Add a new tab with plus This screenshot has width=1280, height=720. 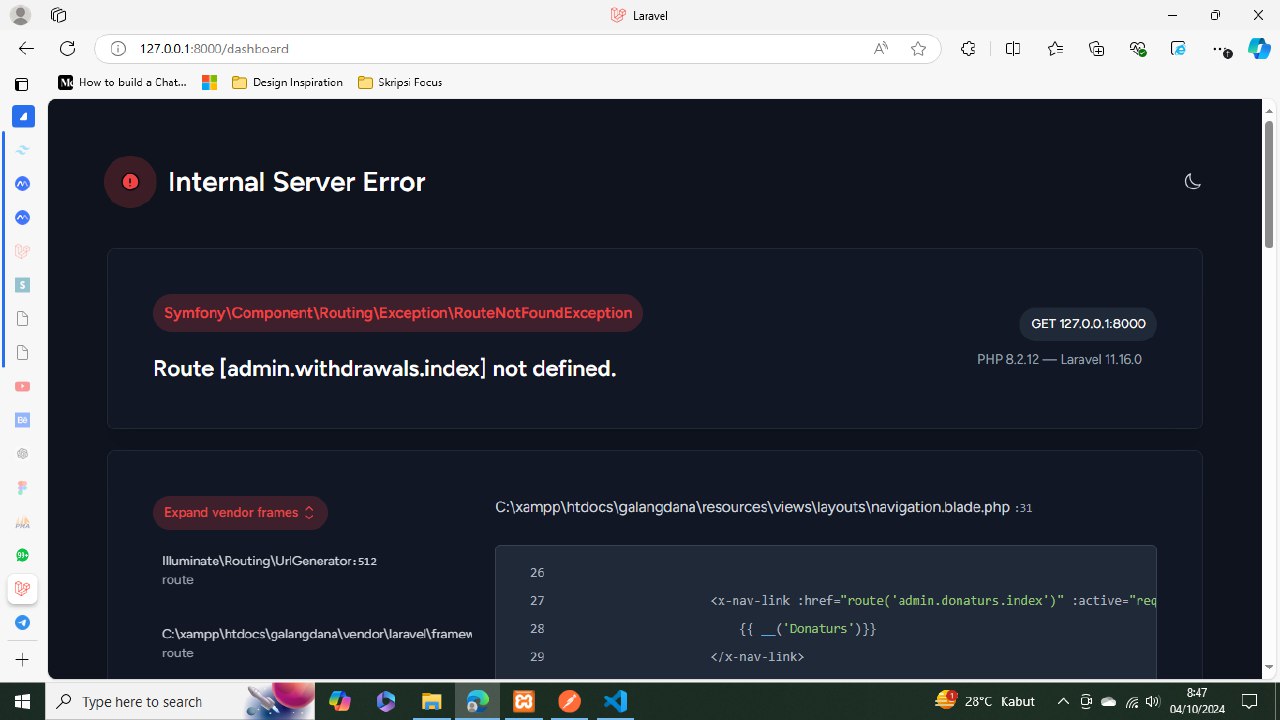click(x=22, y=660)
